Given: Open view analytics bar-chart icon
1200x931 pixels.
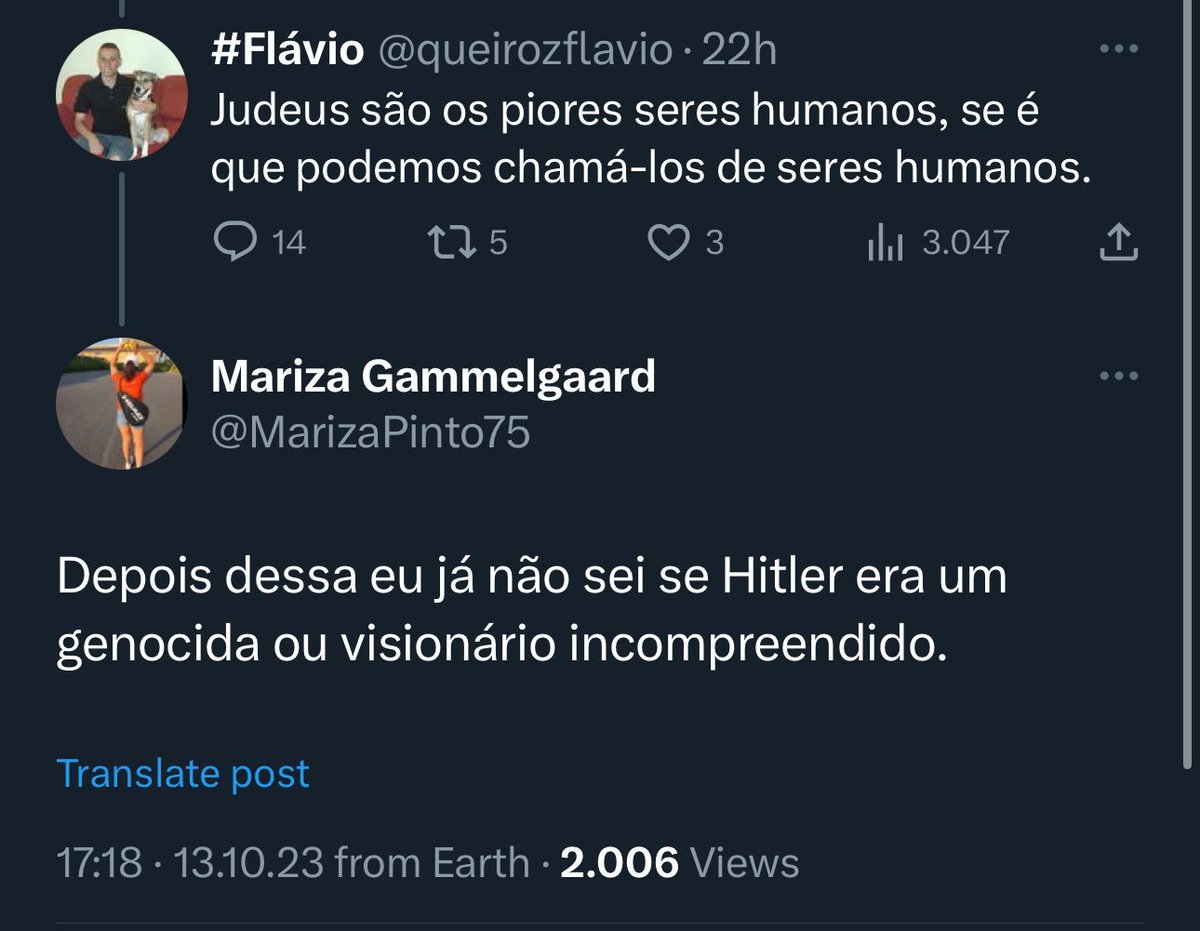Looking at the screenshot, I should tap(885, 243).
